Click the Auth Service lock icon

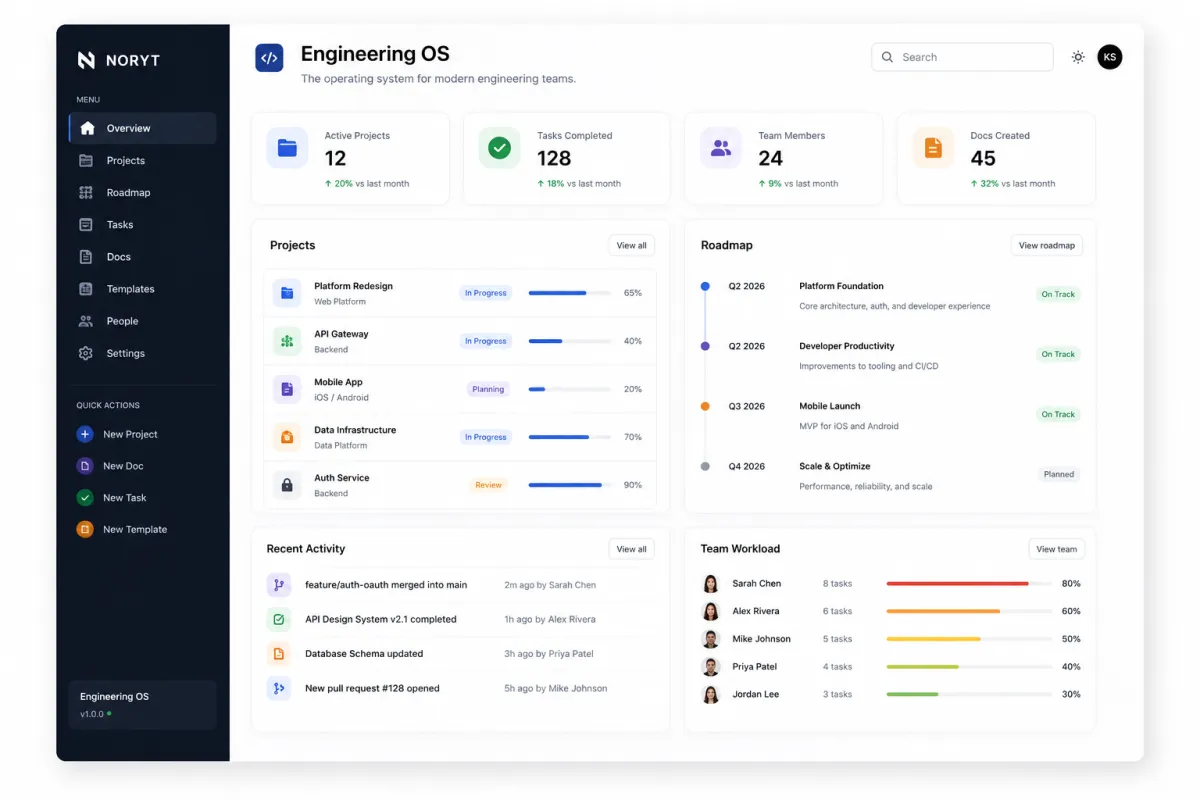click(287, 485)
